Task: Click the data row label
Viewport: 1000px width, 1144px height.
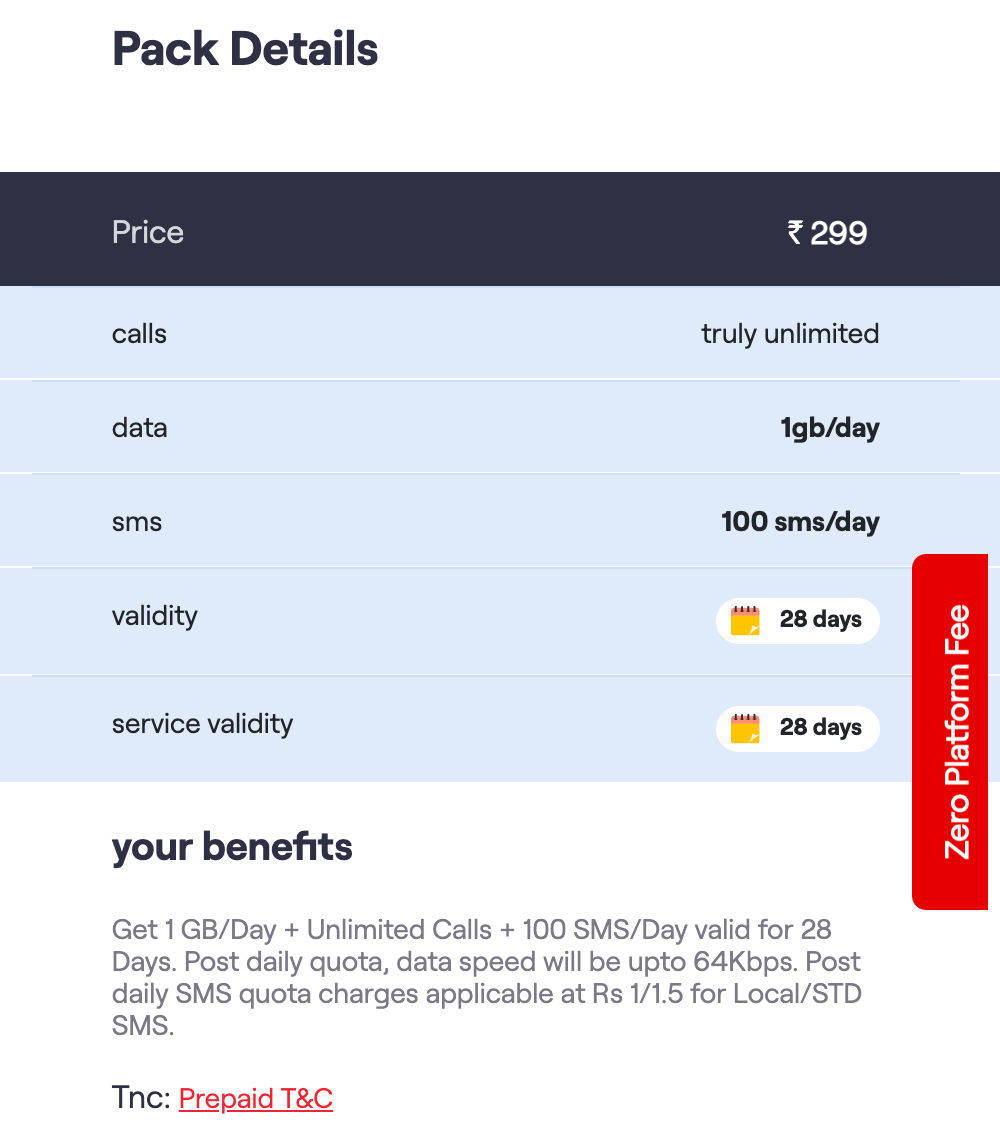Action: [x=139, y=428]
